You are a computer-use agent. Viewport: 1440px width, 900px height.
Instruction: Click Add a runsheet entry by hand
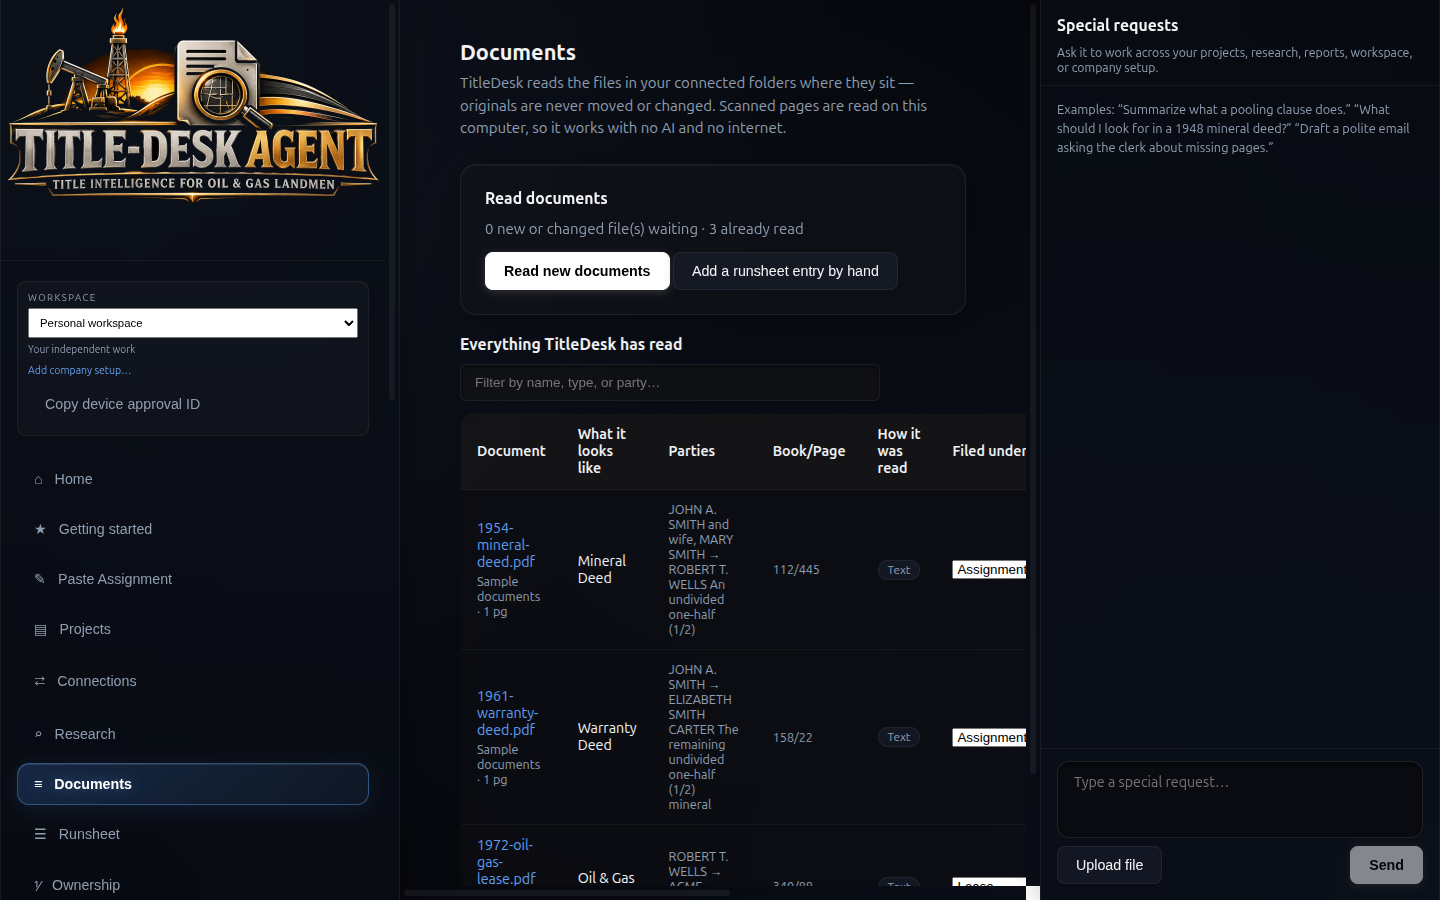[x=785, y=271]
